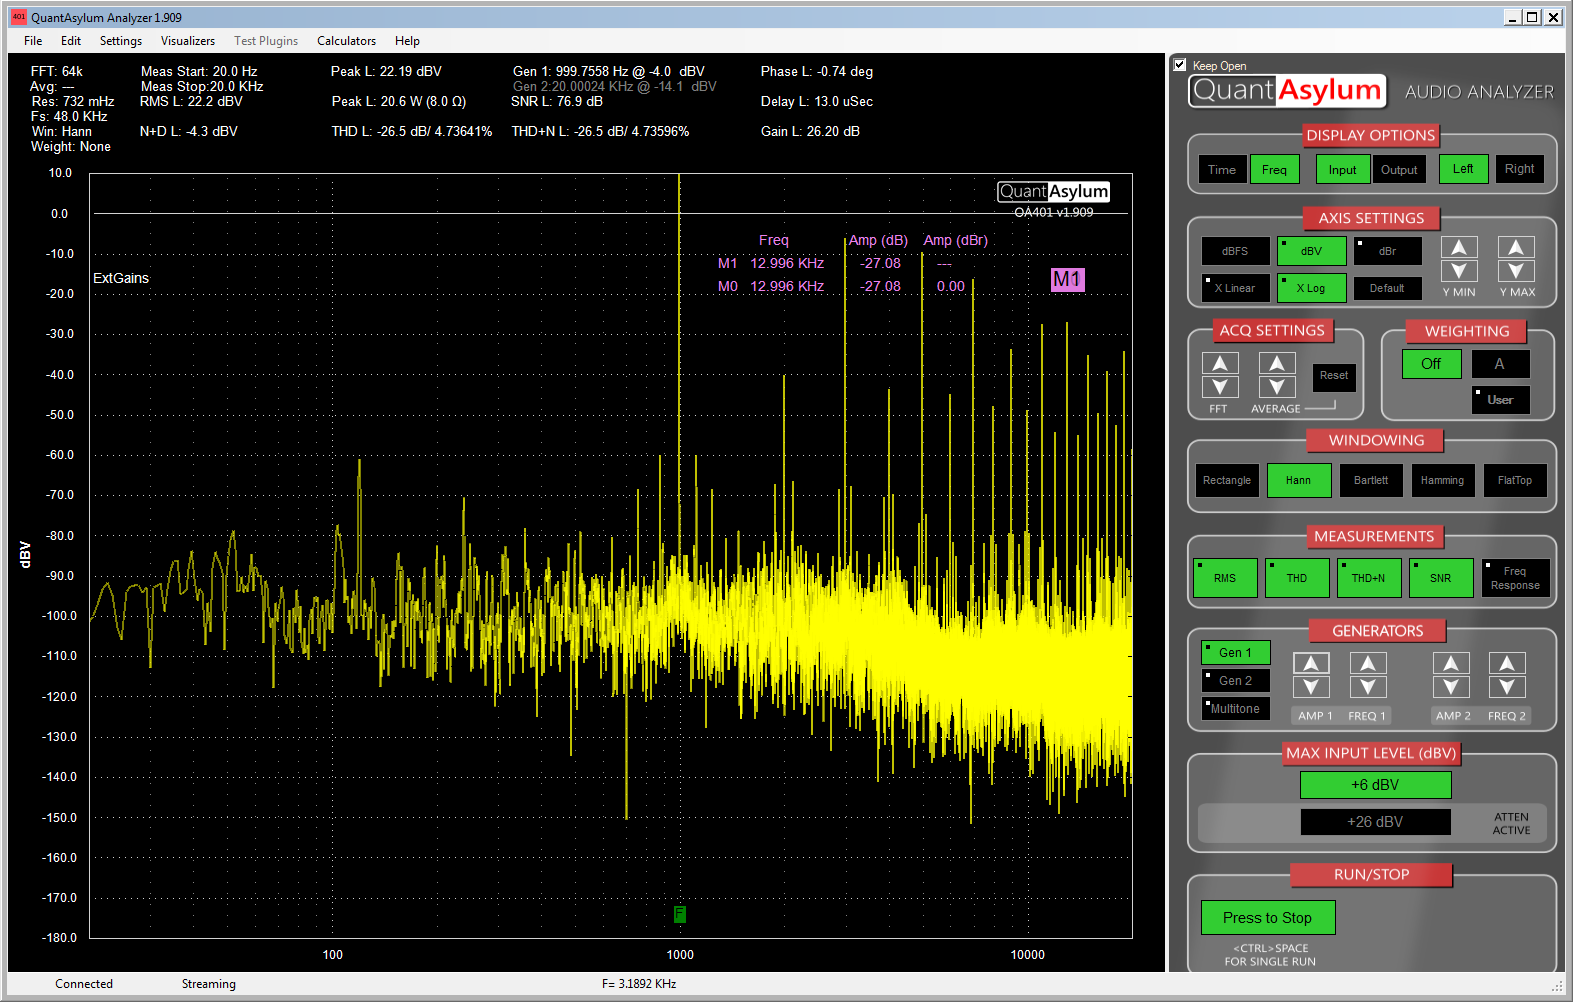This screenshot has height=1002, width=1573.
Task: Toggle the Freq display option
Action: (x=1275, y=169)
